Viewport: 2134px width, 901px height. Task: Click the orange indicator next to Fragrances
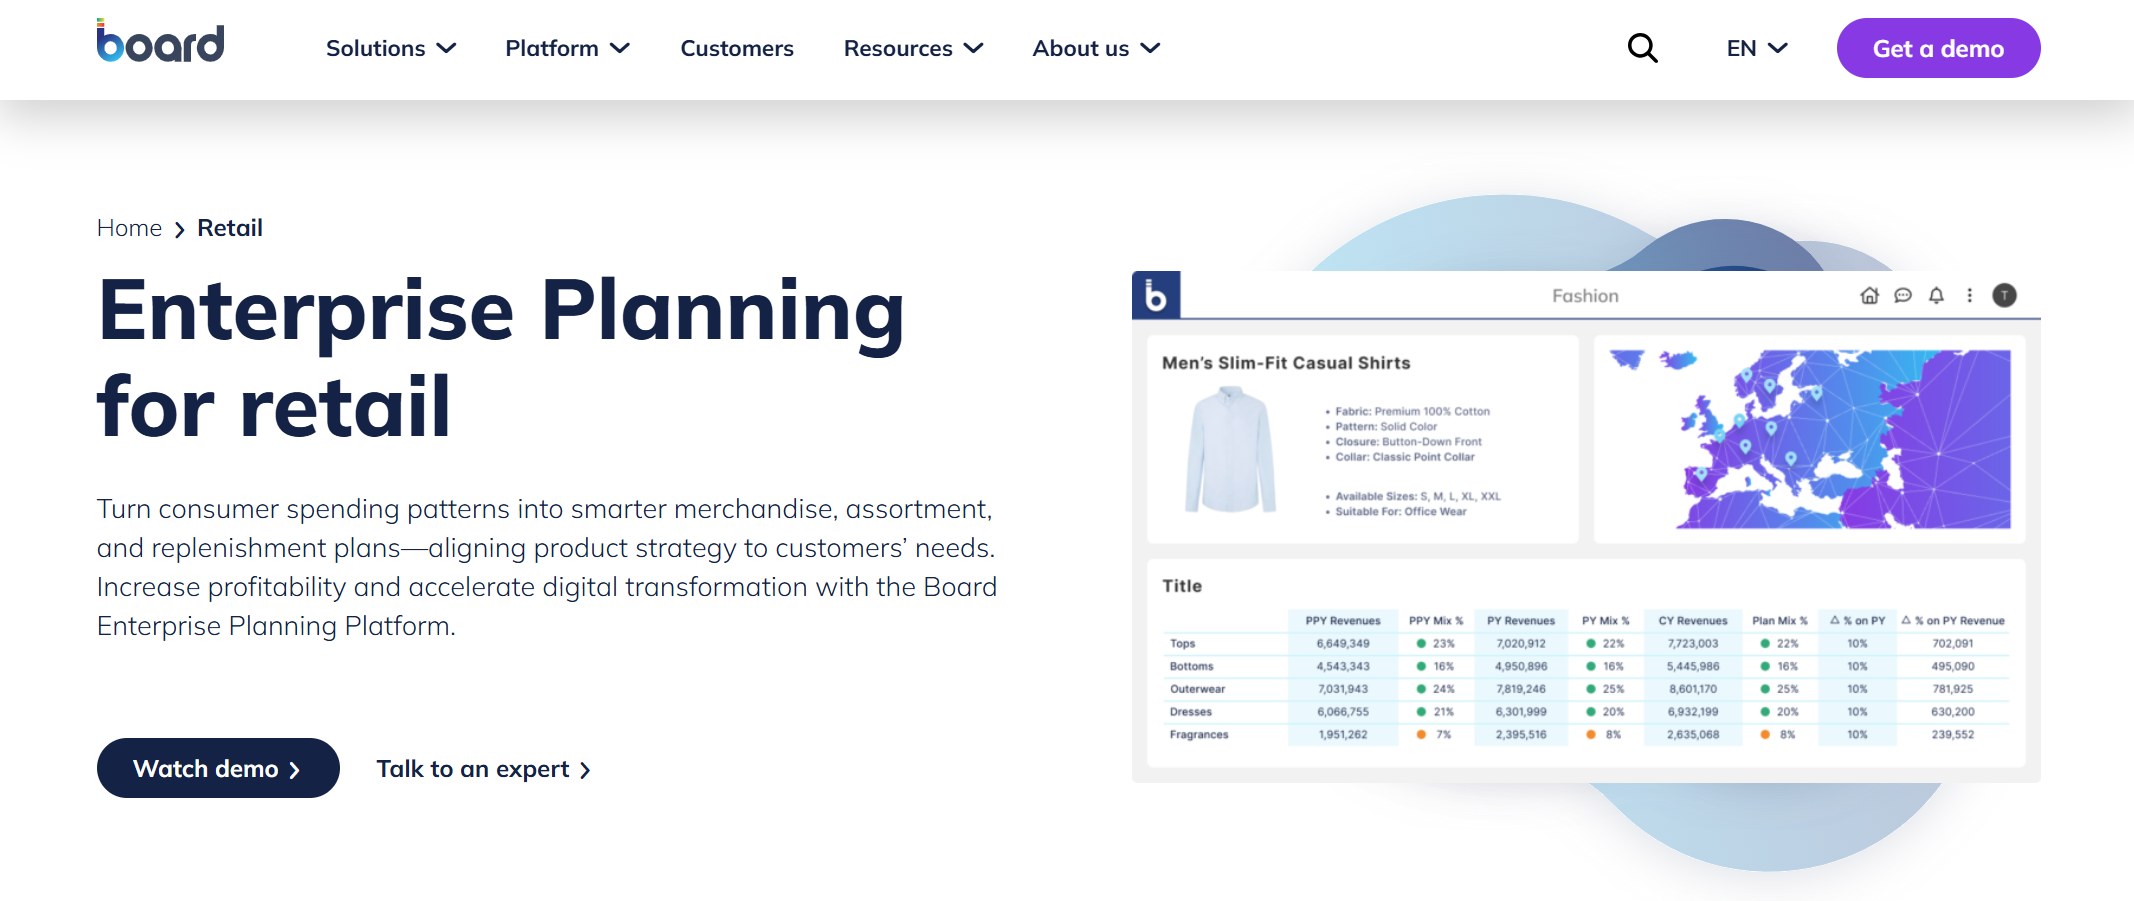click(1420, 734)
